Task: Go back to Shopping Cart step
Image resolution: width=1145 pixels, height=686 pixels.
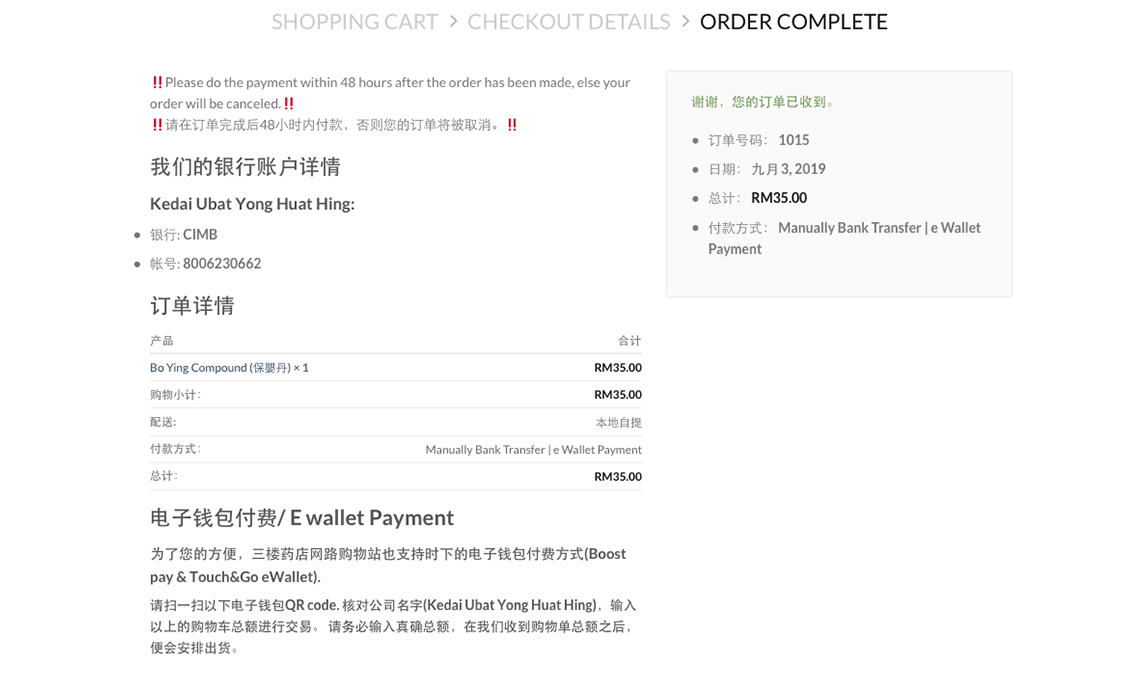Action: (x=354, y=22)
